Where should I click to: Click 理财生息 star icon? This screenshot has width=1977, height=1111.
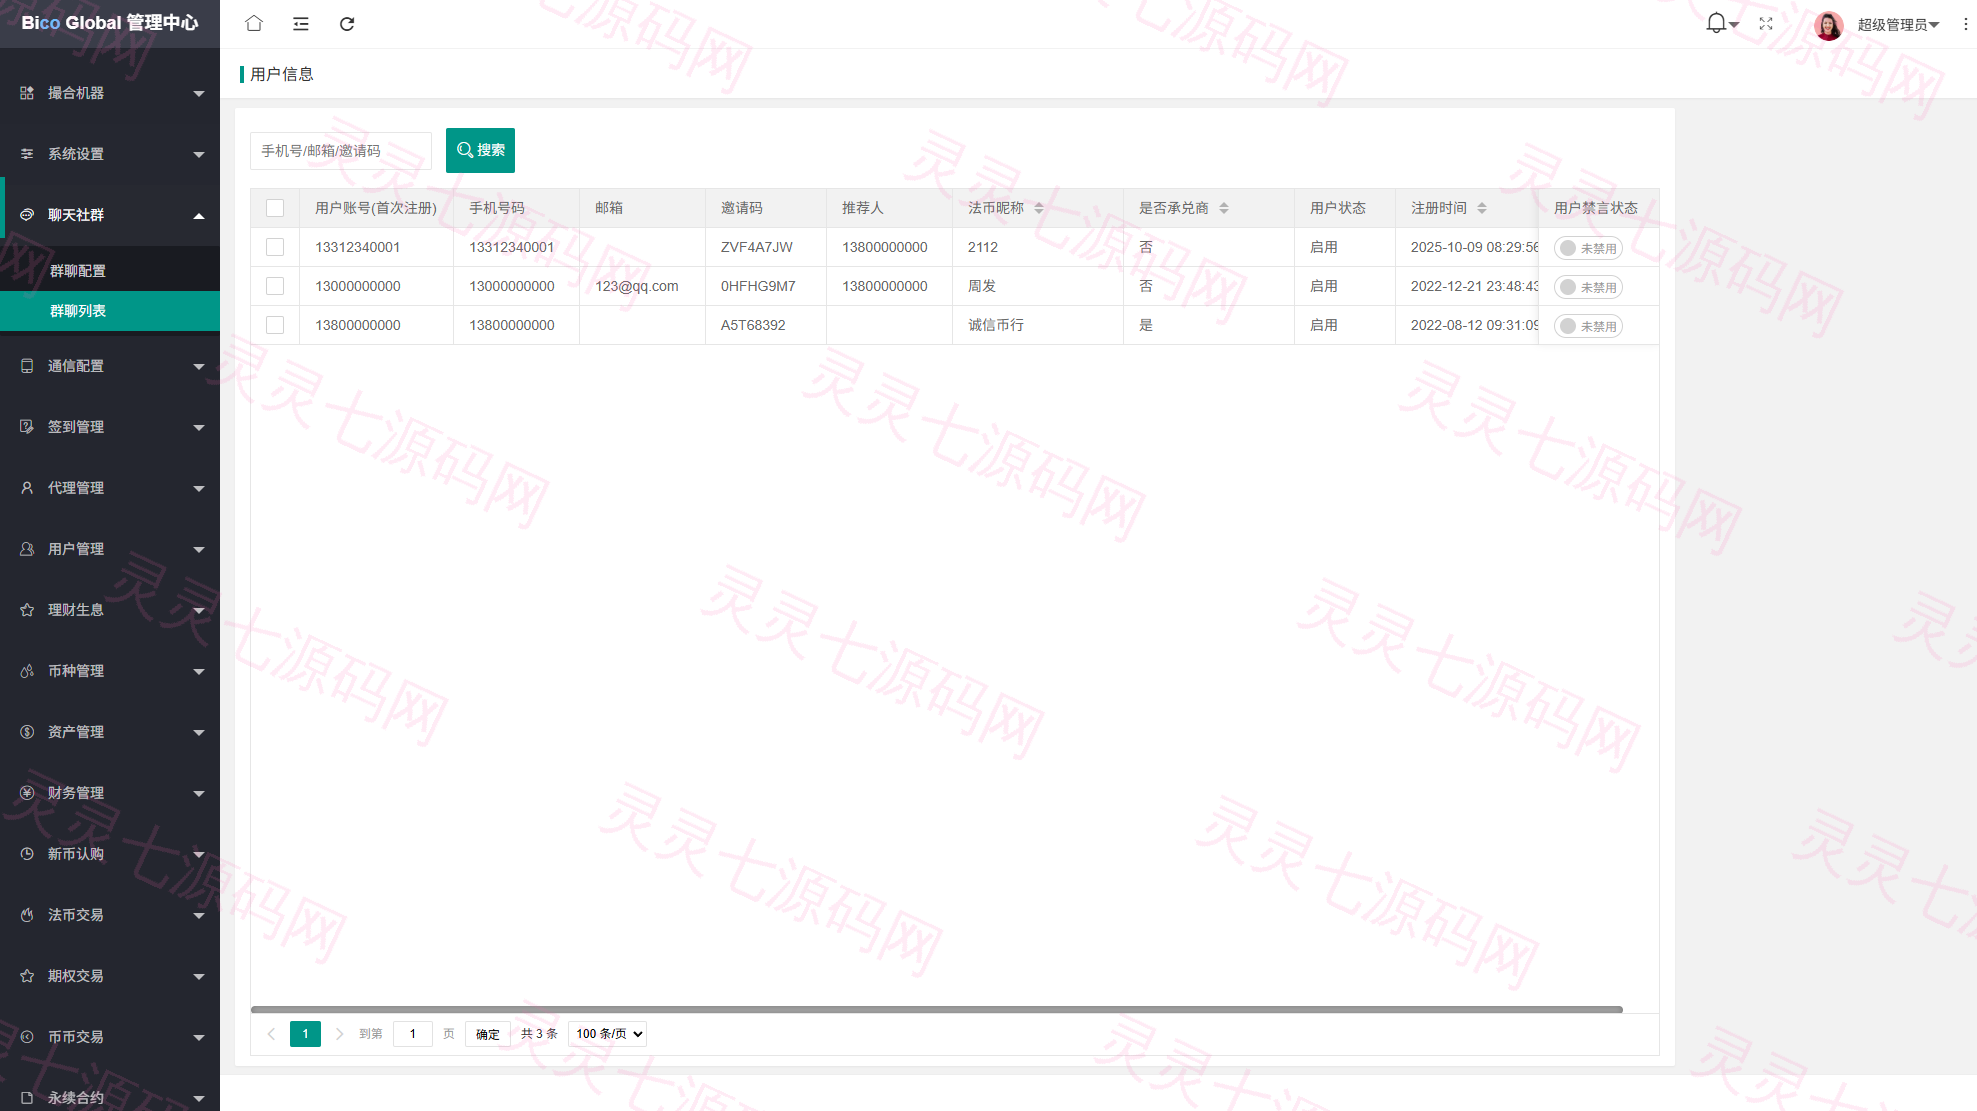click(x=27, y=610)
